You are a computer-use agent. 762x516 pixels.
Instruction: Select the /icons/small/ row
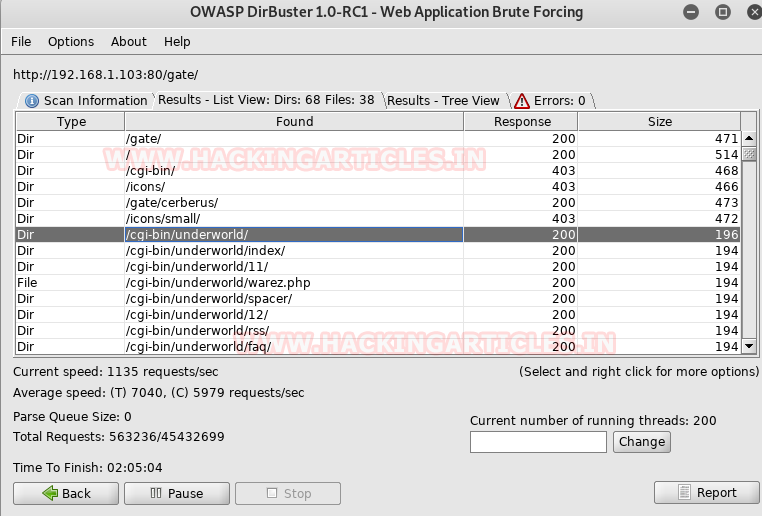378,219
